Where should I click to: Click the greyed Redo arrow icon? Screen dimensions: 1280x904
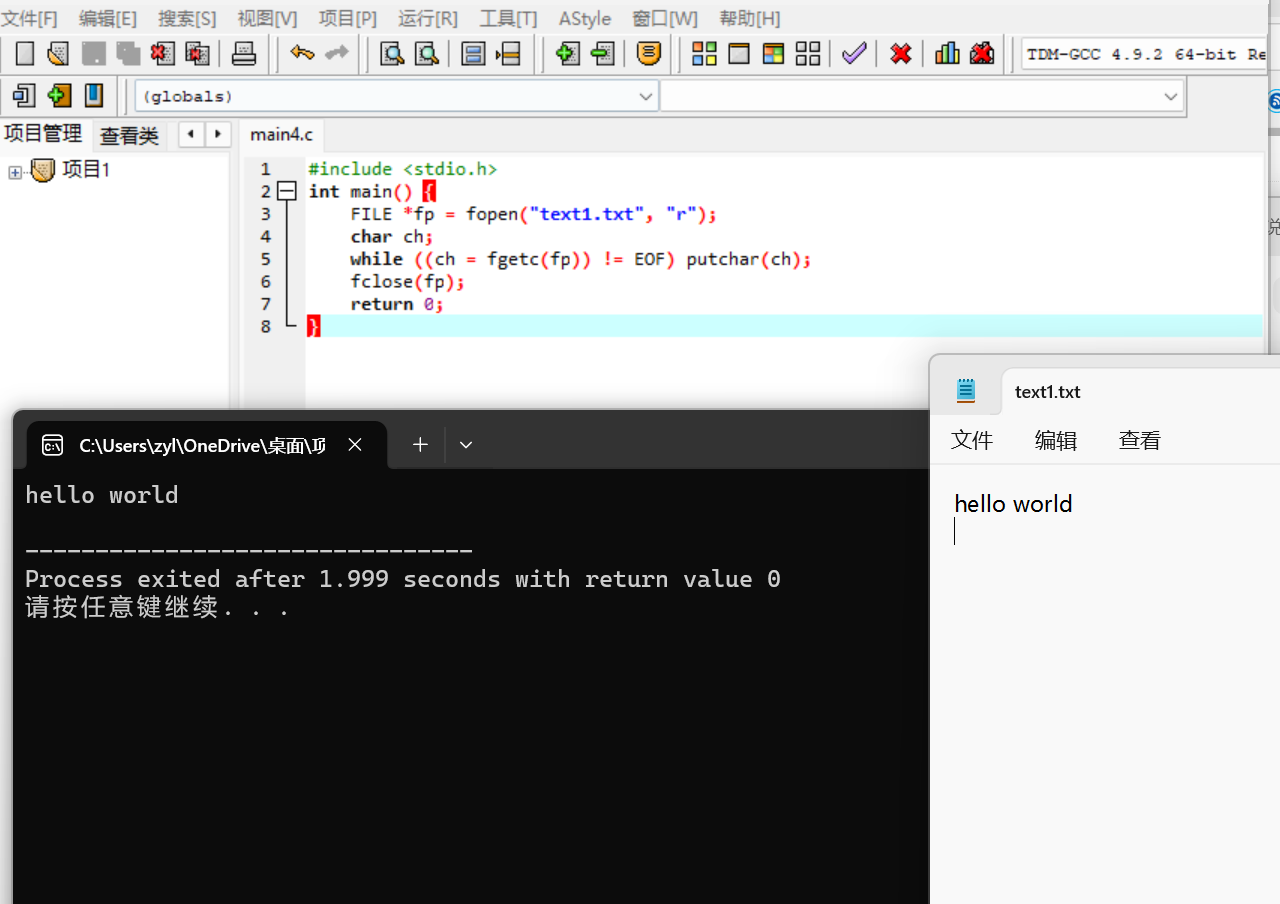pyautogui.click(x=337, y=53)
